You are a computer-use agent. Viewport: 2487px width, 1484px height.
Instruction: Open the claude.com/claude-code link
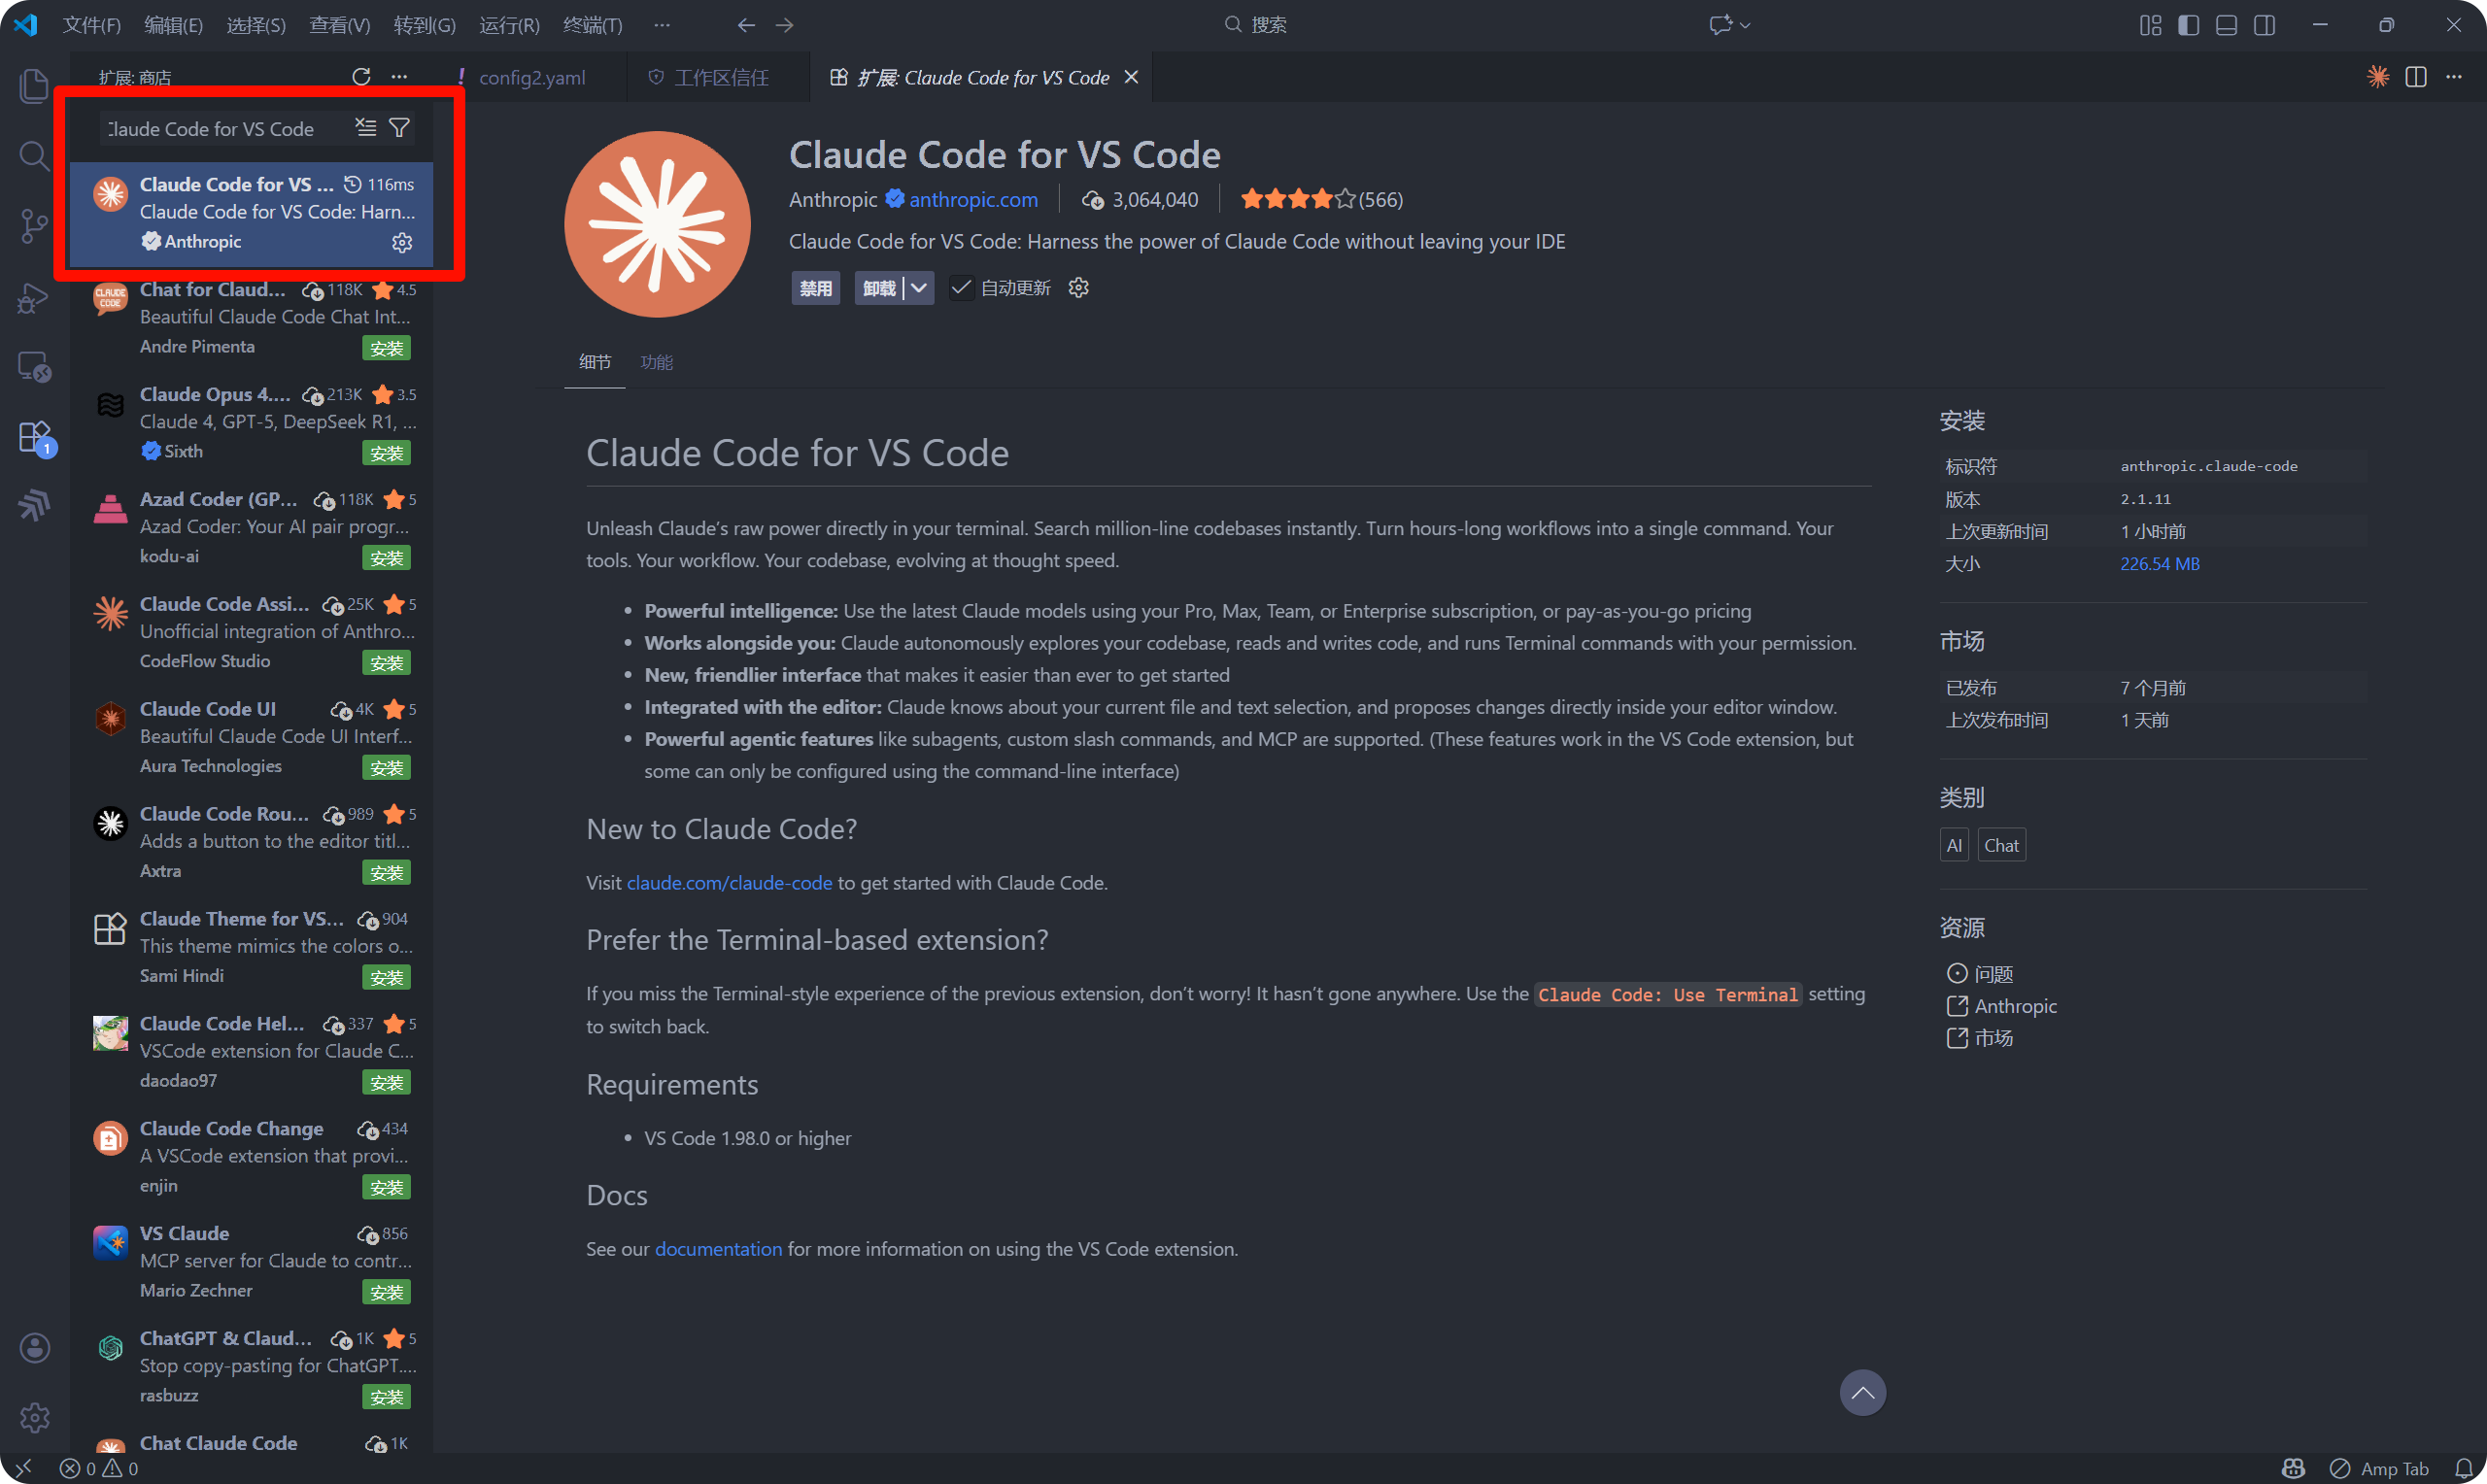click(729, 883)
